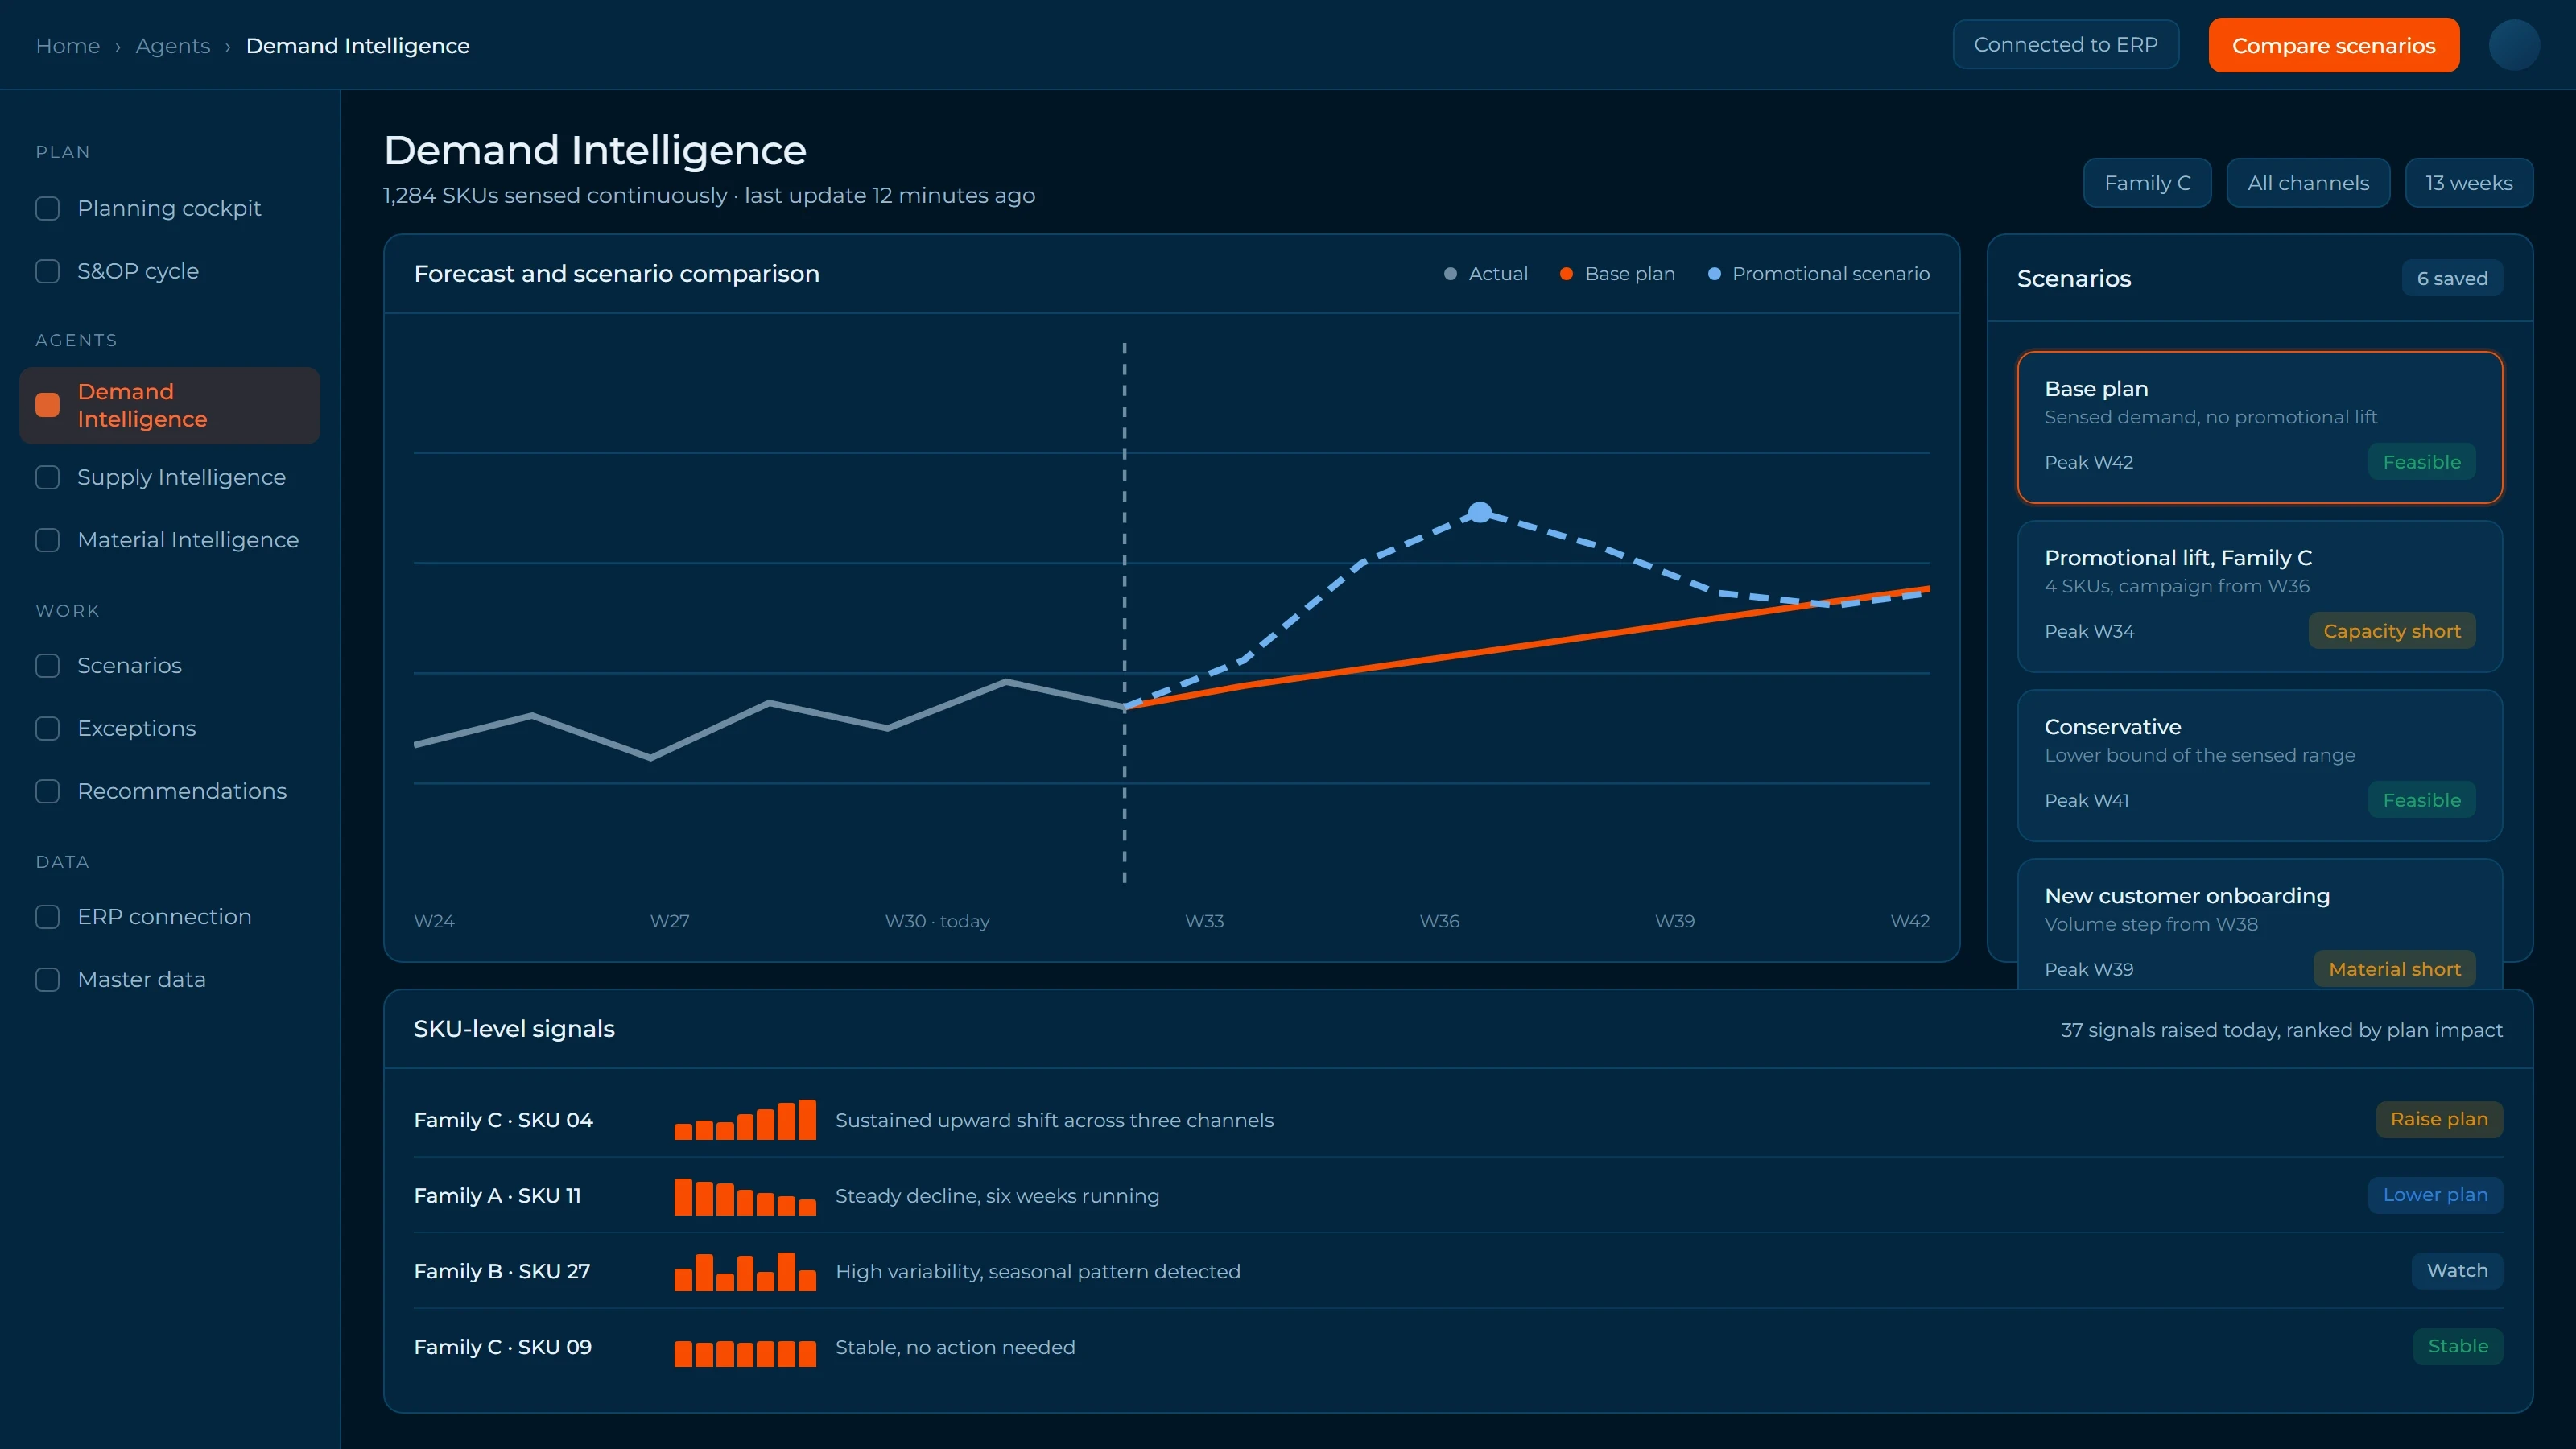Image resolution: width=2576 pixels, height=1449 pixels.
Task: Click the blue Promotional scenario legend dot
Action: [1714, 274]
